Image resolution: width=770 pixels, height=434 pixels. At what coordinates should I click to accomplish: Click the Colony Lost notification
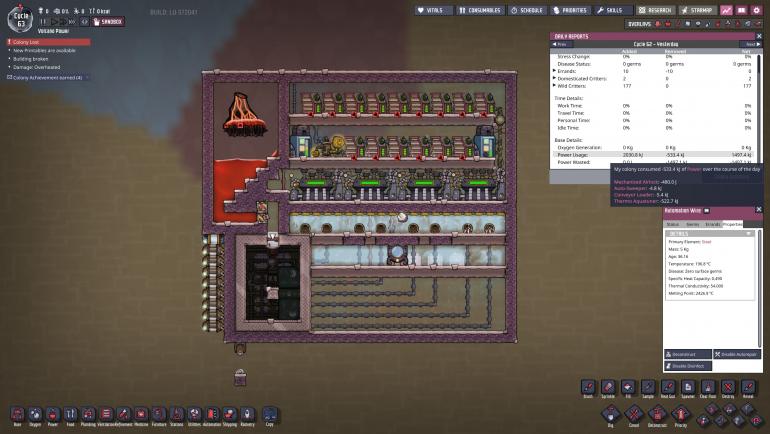point(49,42)
